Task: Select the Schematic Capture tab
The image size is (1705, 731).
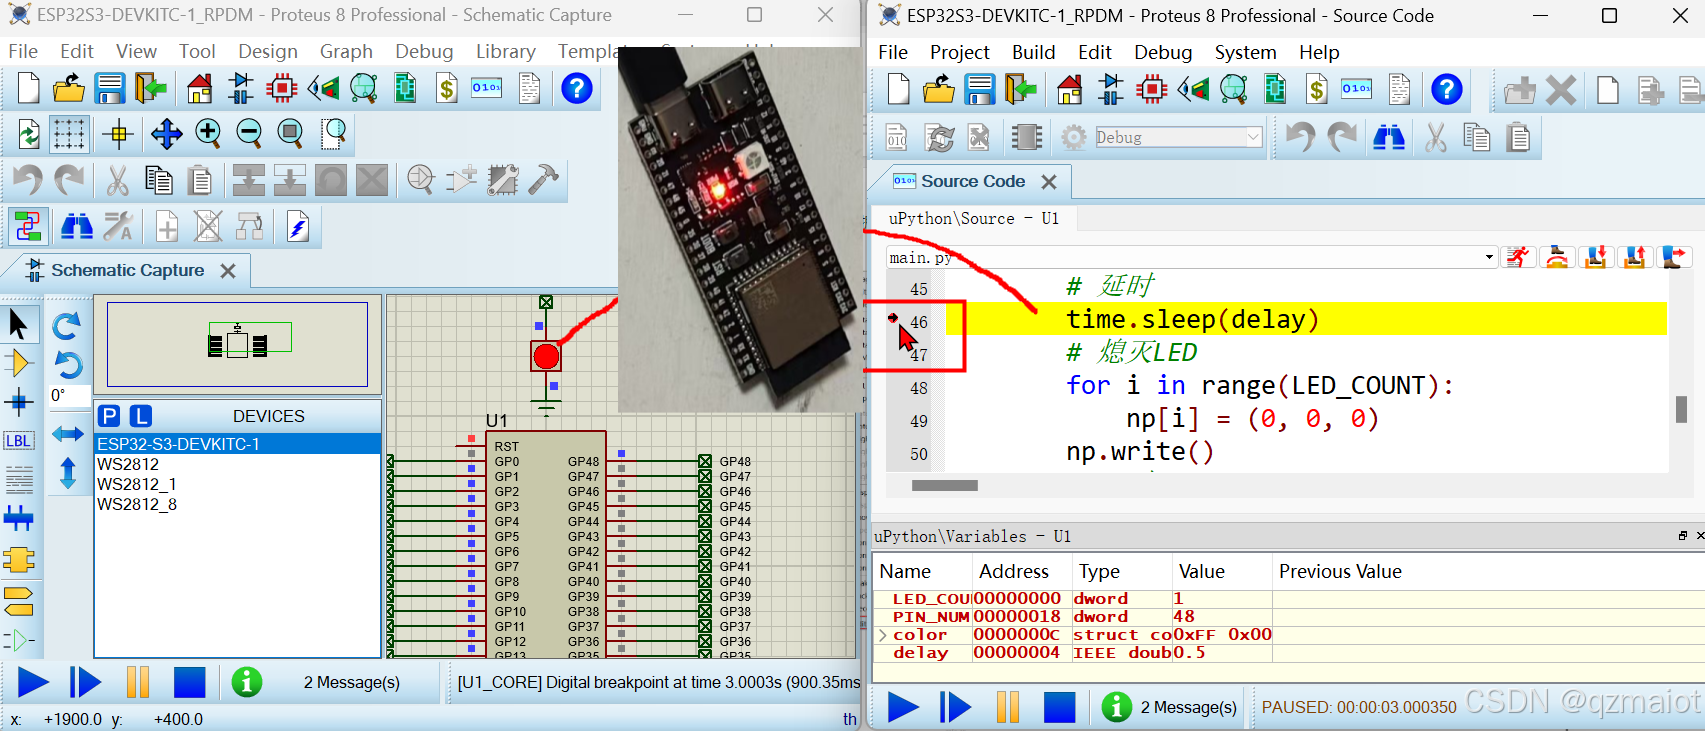Action: 127,270
